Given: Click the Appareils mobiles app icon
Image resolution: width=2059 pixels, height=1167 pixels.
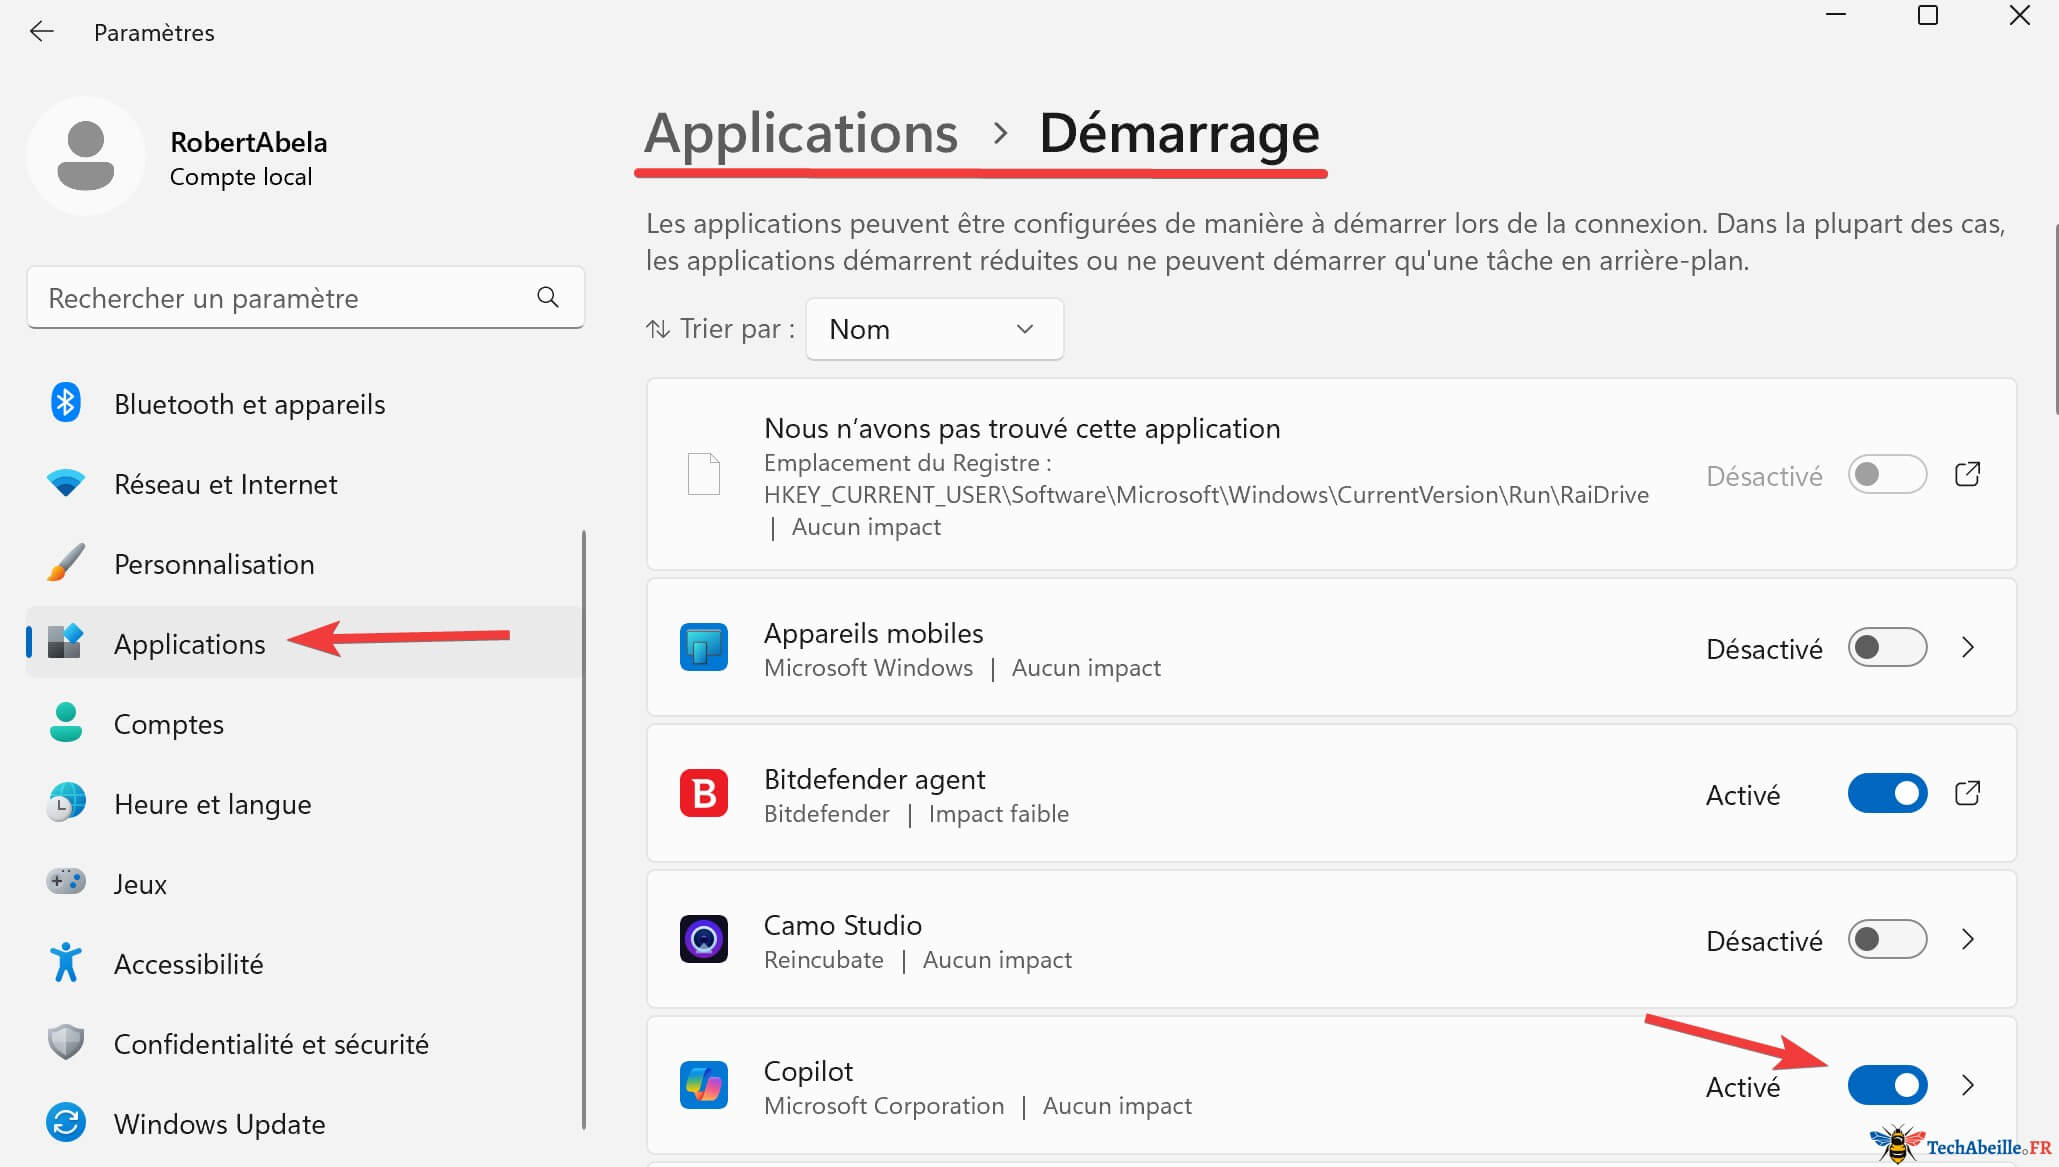Looking at the screenshot, I should pos(703,648).
